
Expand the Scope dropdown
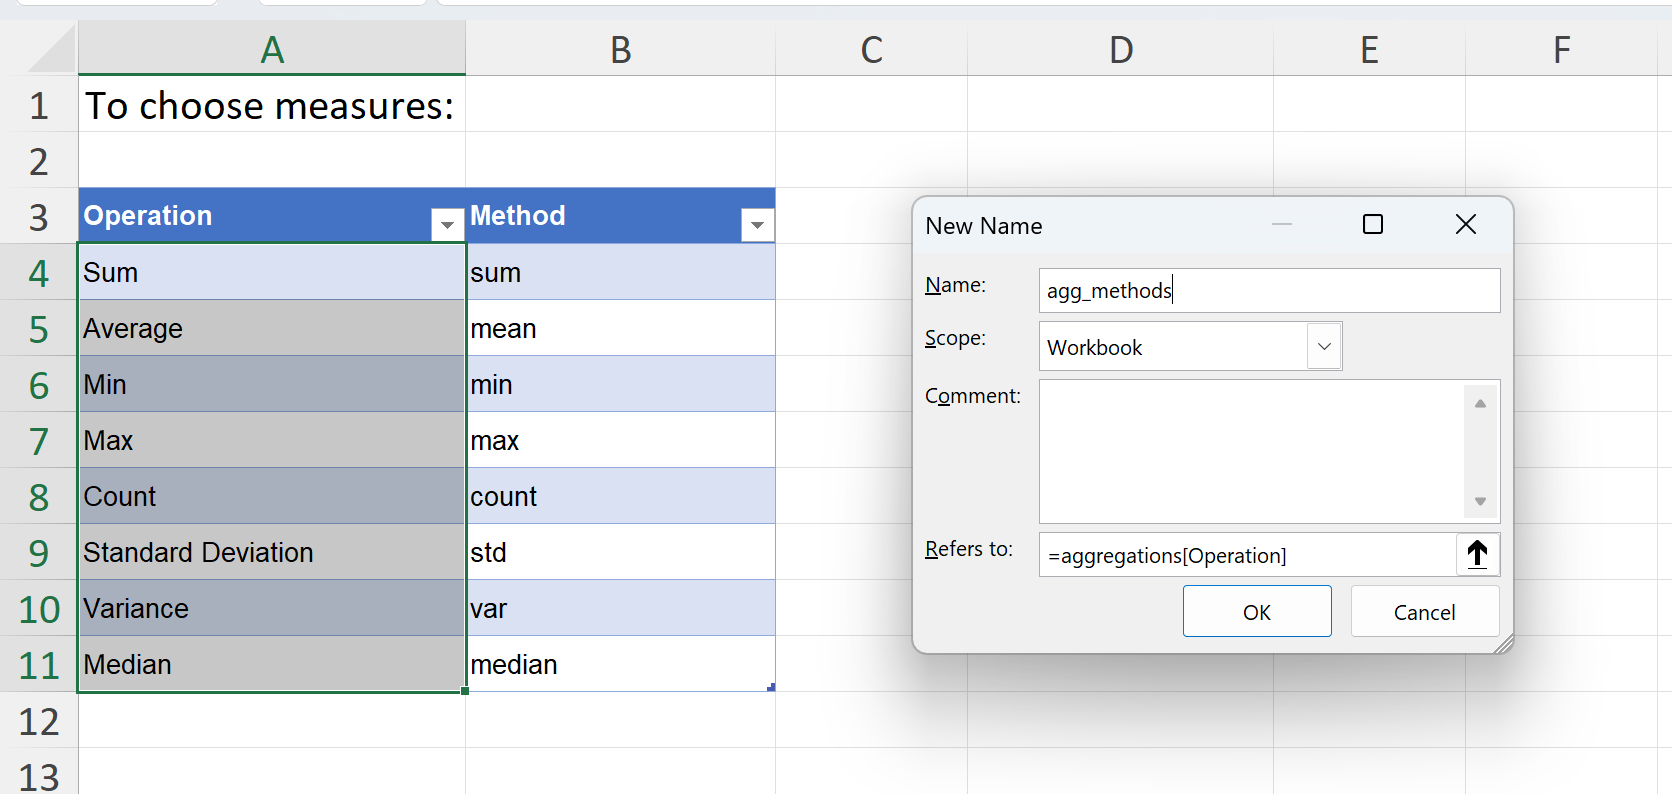[1324, 347]
